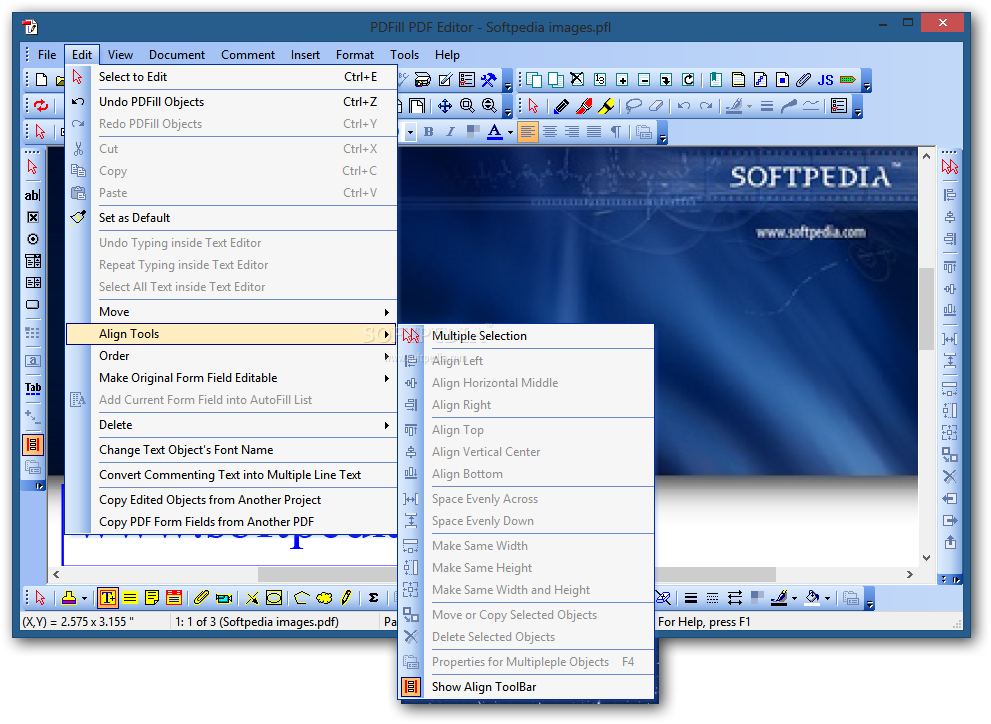Select the Radio Button form tool
Viewport: 991px width, 724px height.
click(x=32, y=239)
